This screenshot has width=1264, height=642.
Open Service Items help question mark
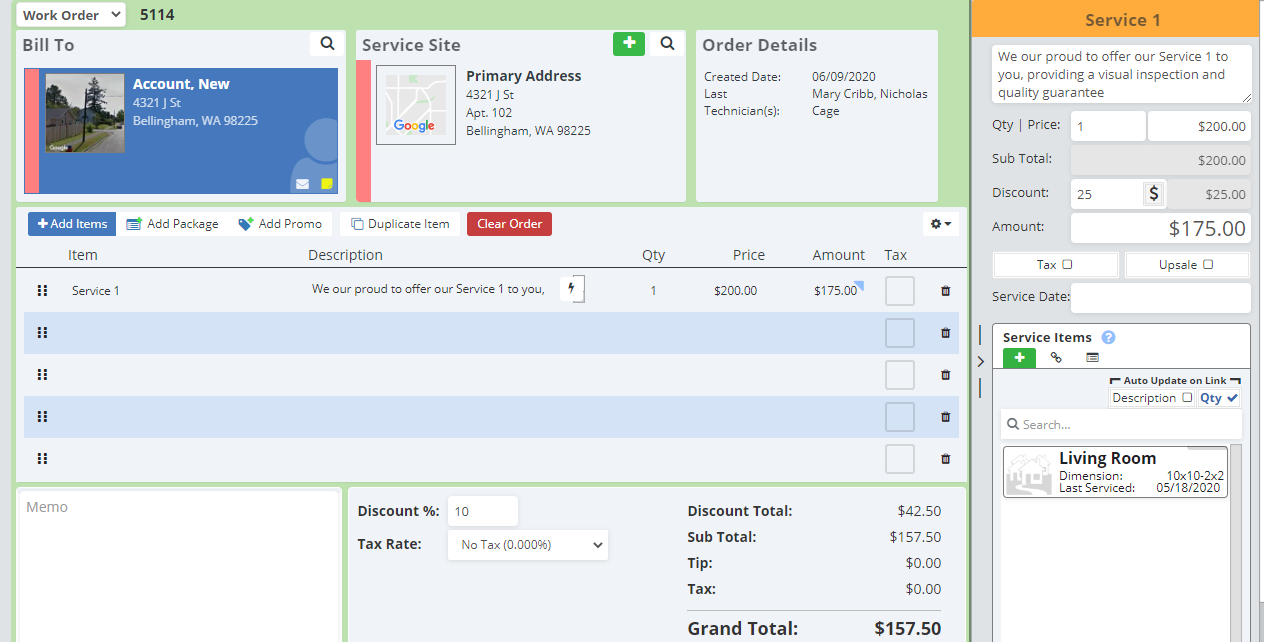(x=1108, y=338)
